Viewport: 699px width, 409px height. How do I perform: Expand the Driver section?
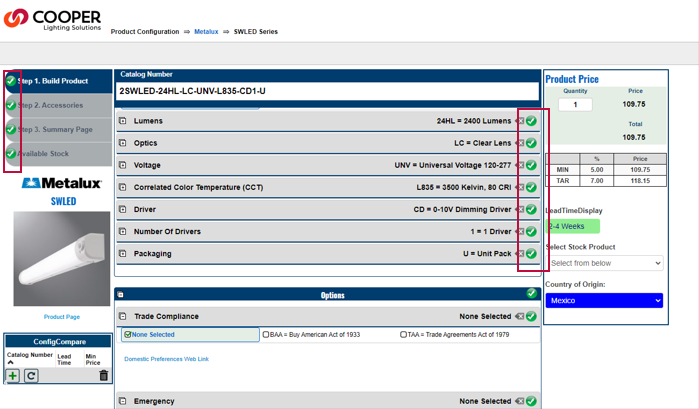point(123,209)
